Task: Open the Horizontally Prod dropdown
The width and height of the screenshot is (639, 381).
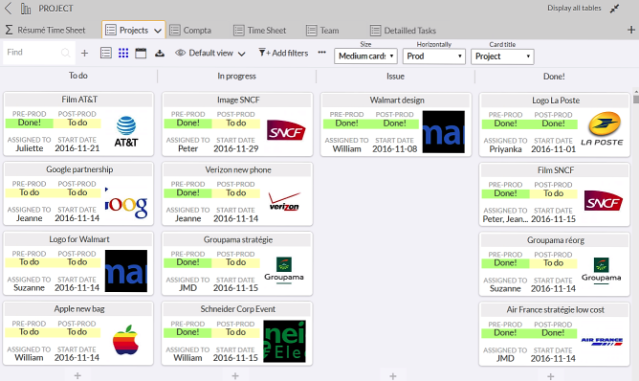Action: point(434,56)
